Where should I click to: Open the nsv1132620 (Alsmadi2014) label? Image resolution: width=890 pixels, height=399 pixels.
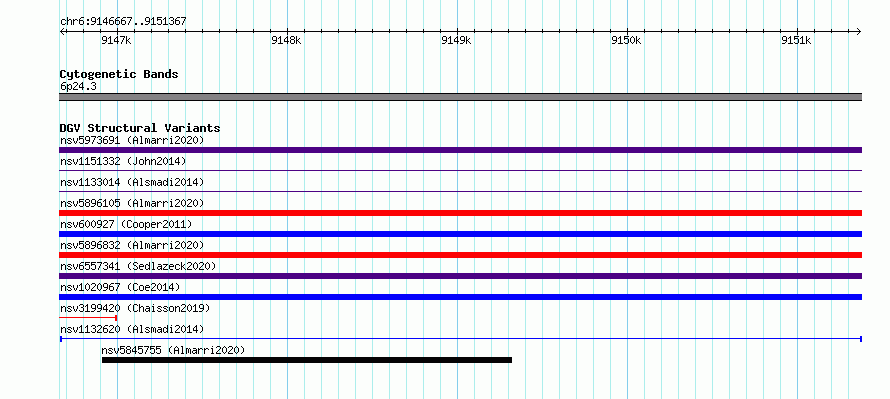point(132,329)
